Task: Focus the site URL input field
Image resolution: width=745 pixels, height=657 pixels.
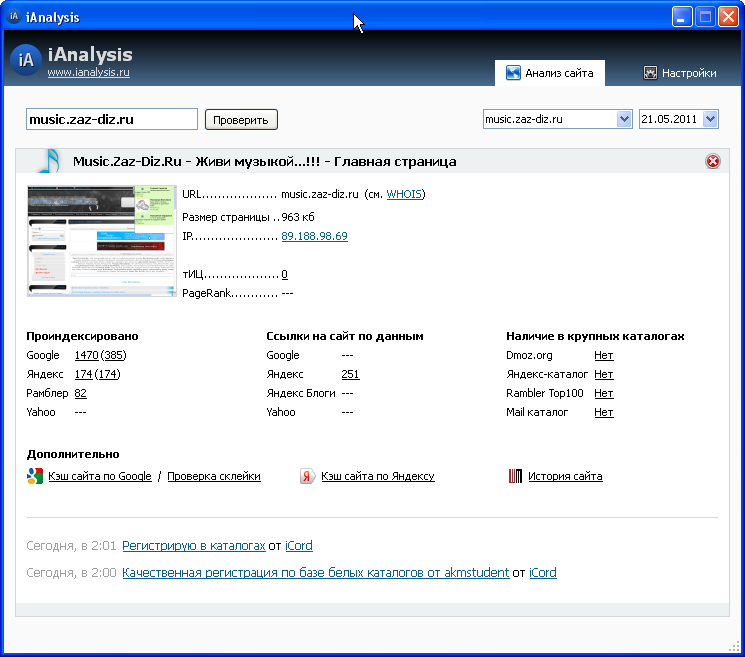Action: pyautogui.click(x=112, y=119)
